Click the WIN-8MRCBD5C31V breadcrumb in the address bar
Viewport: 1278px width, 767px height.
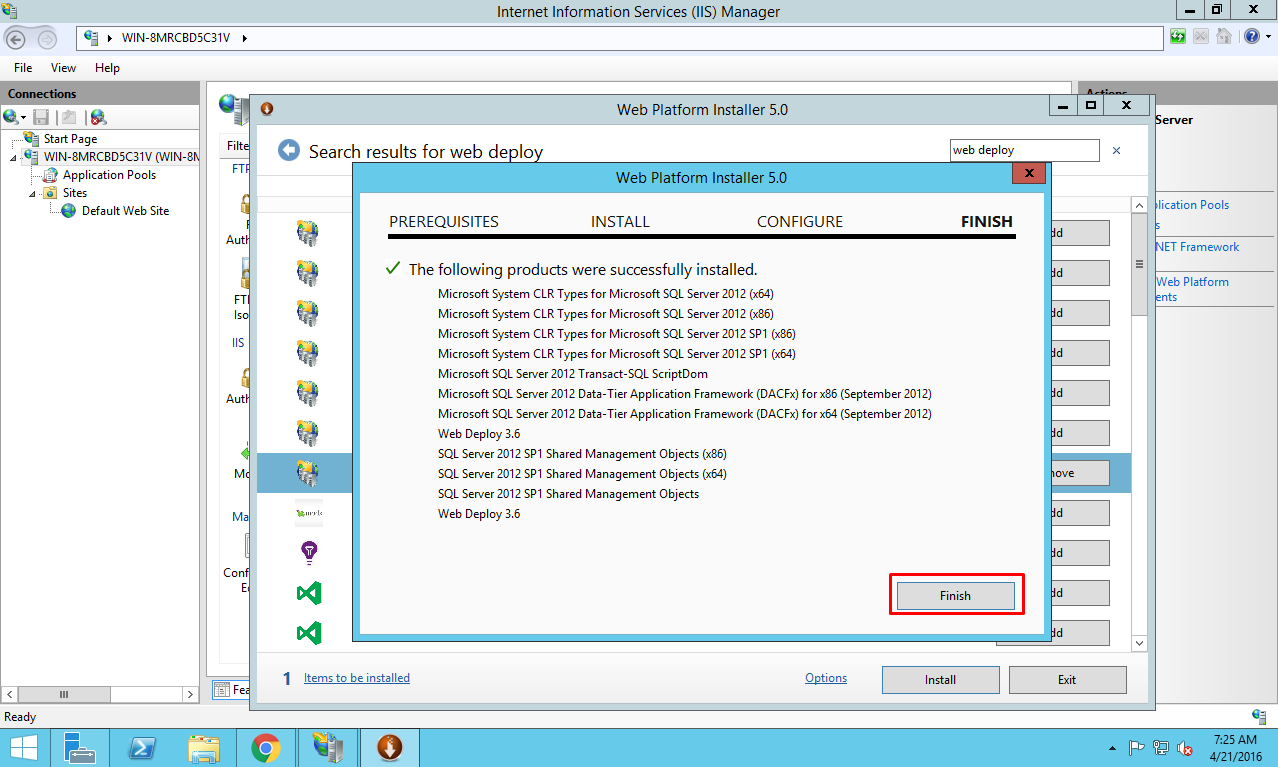tap(176, 38)
